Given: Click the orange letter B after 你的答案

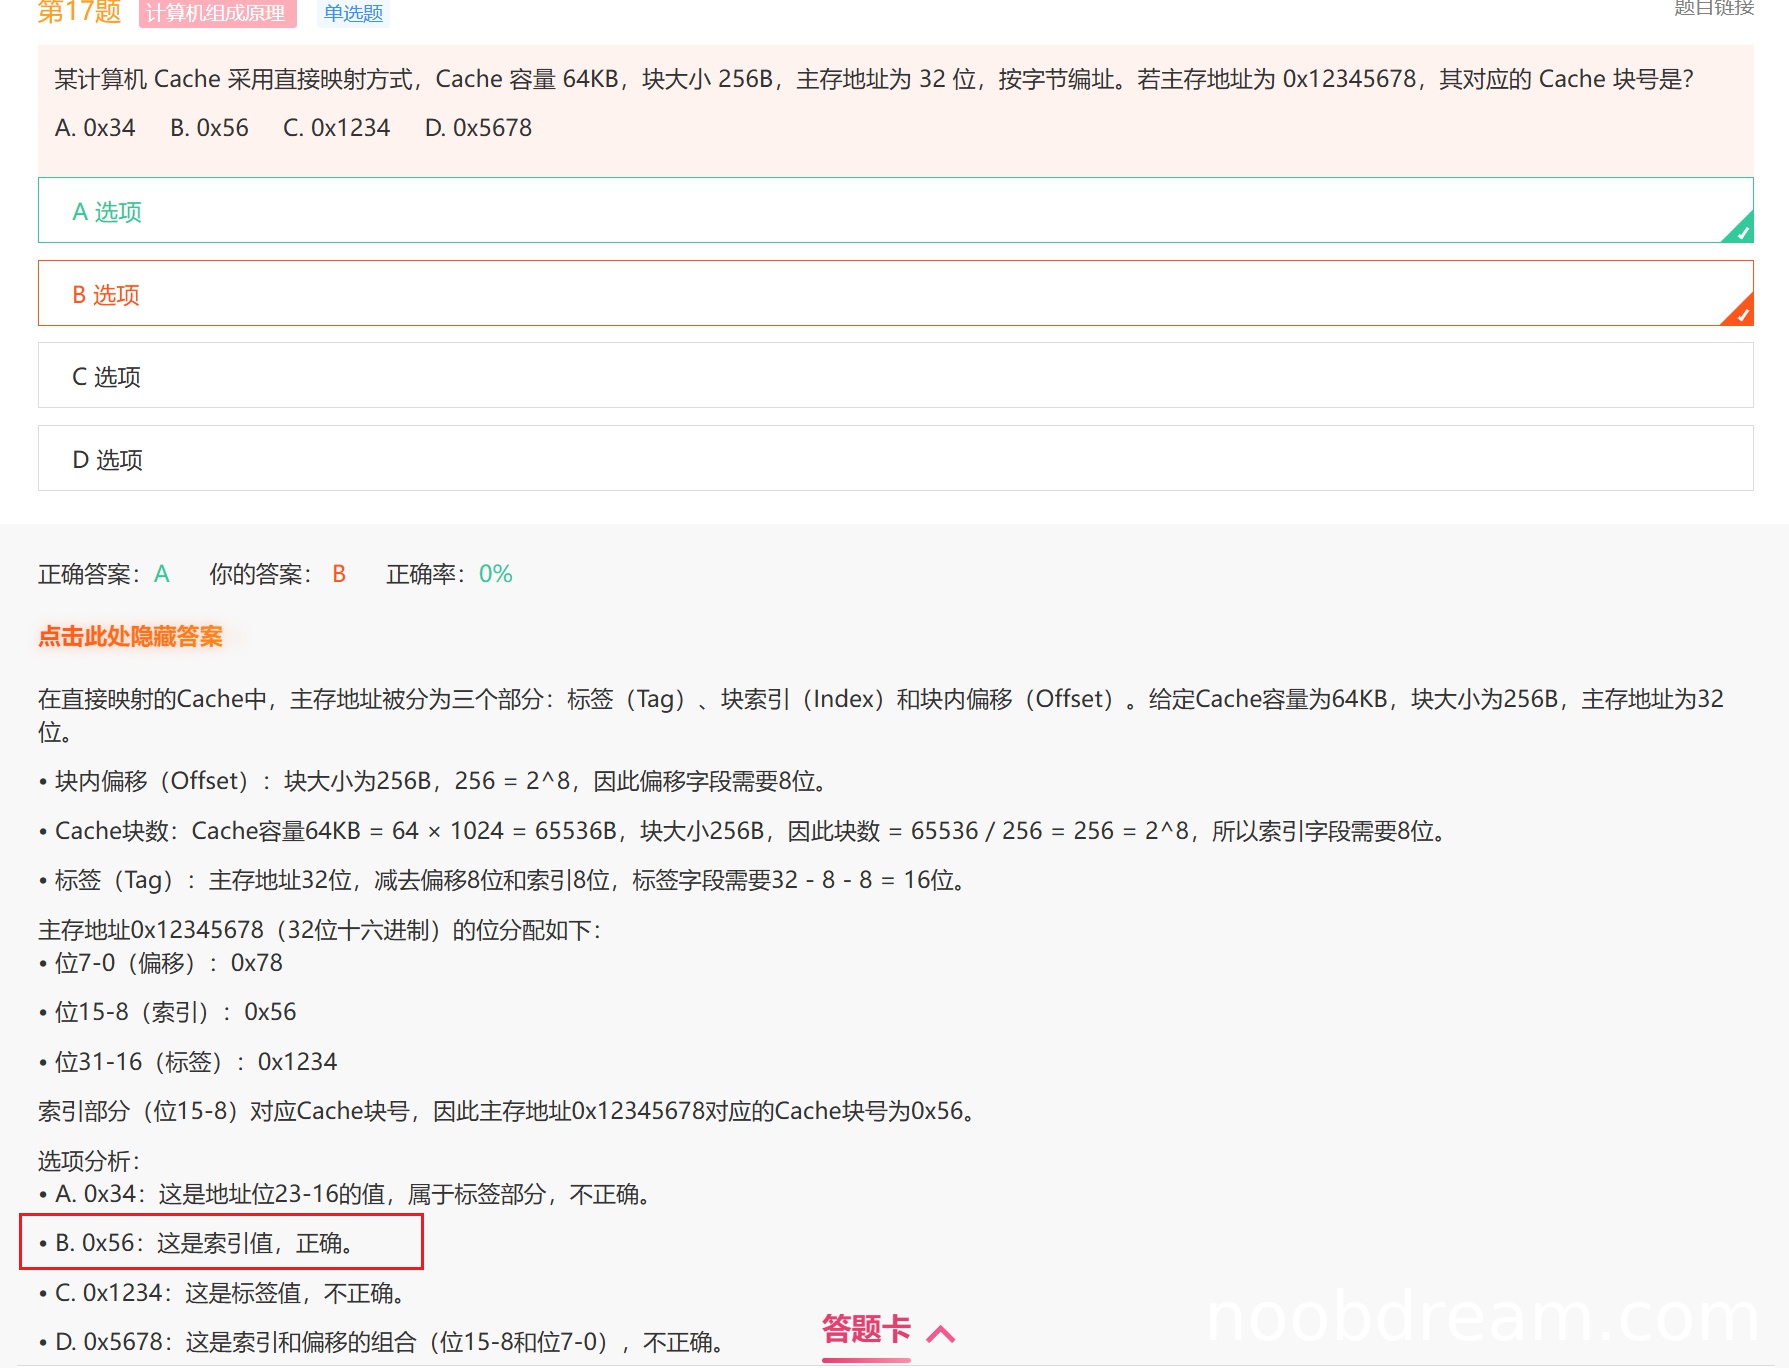Looking at the screenshot, I should [x=339, y=574].
